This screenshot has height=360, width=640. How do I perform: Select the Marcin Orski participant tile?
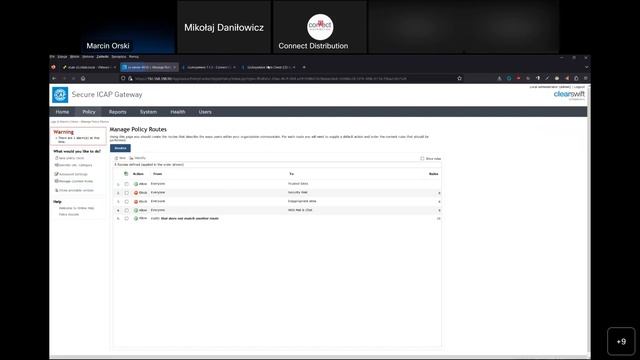(128, 27)
